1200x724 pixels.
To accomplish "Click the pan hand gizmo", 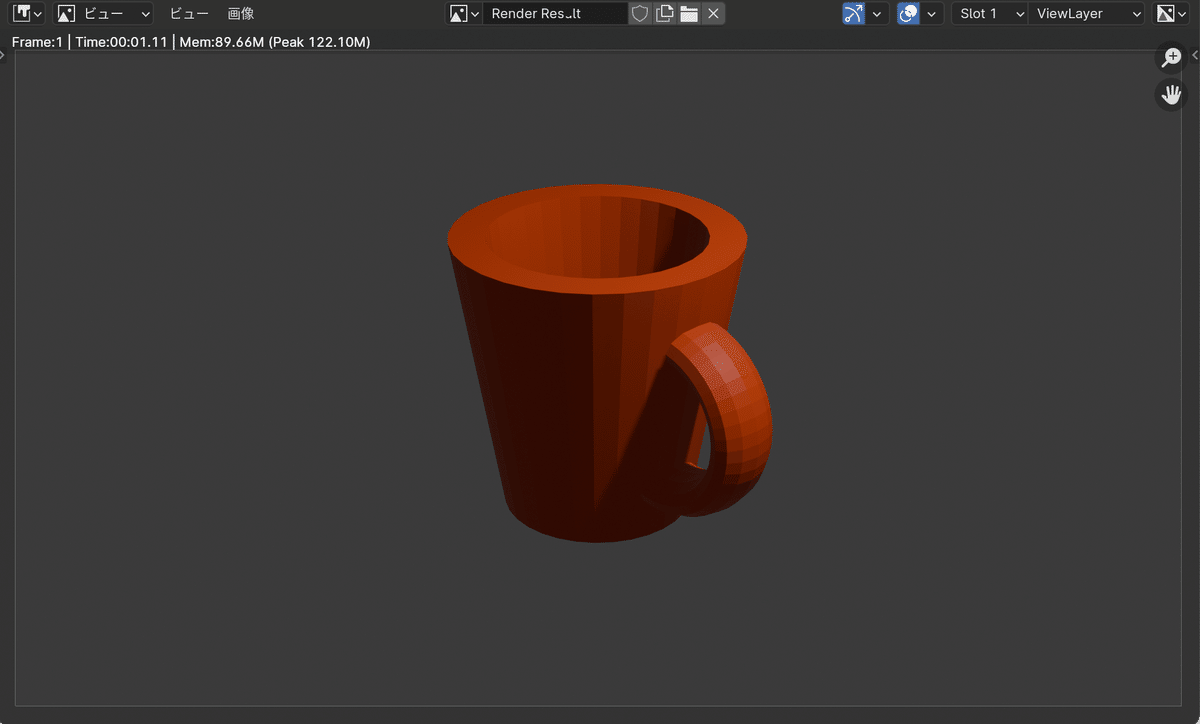I will coord(1170,95).
